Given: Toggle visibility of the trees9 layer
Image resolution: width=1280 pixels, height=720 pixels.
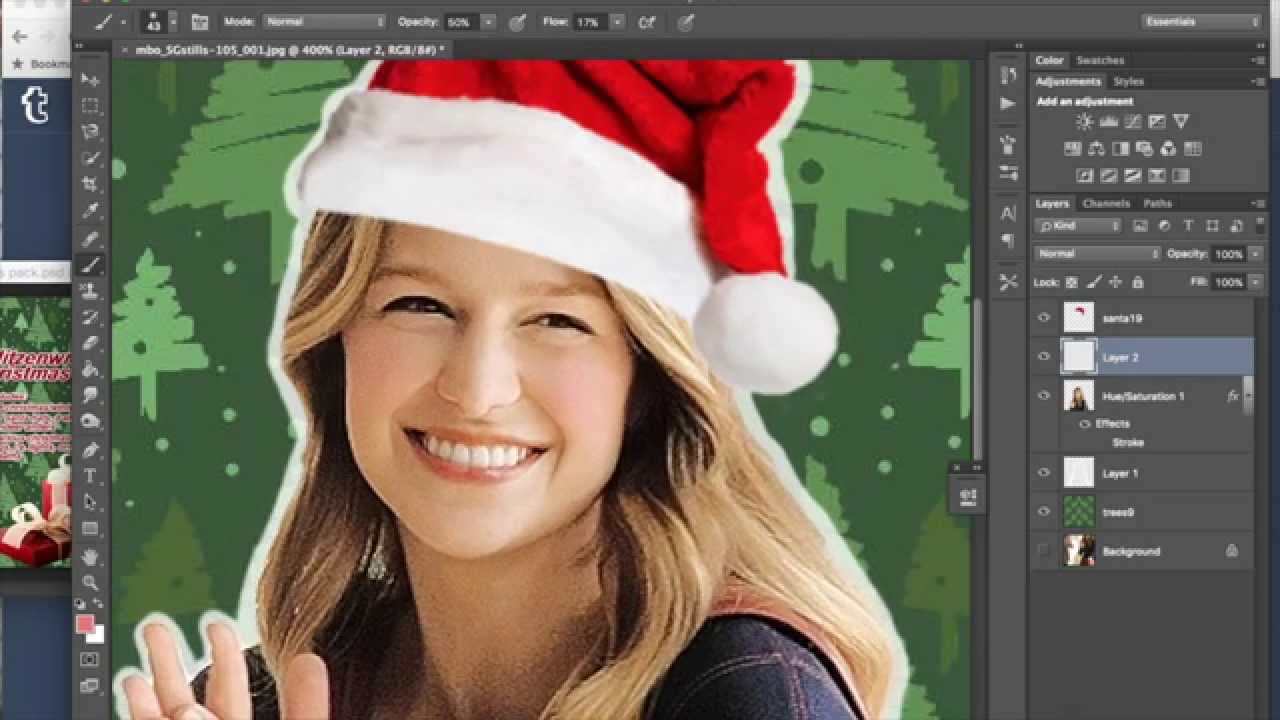Looking at the screenshot, I should pos(1043,511).
